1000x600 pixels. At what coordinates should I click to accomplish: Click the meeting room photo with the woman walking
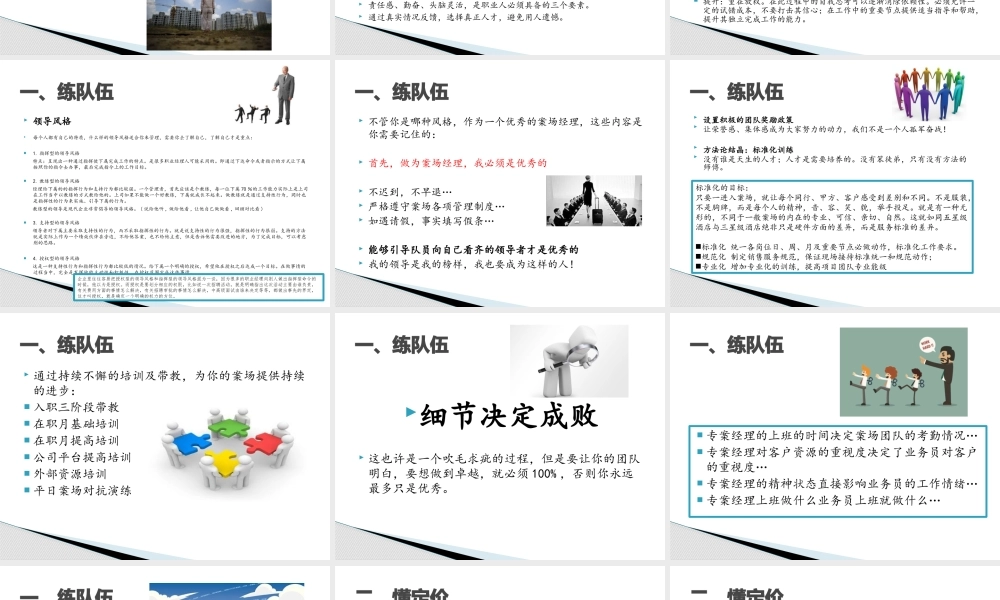(x=594, y=201)
